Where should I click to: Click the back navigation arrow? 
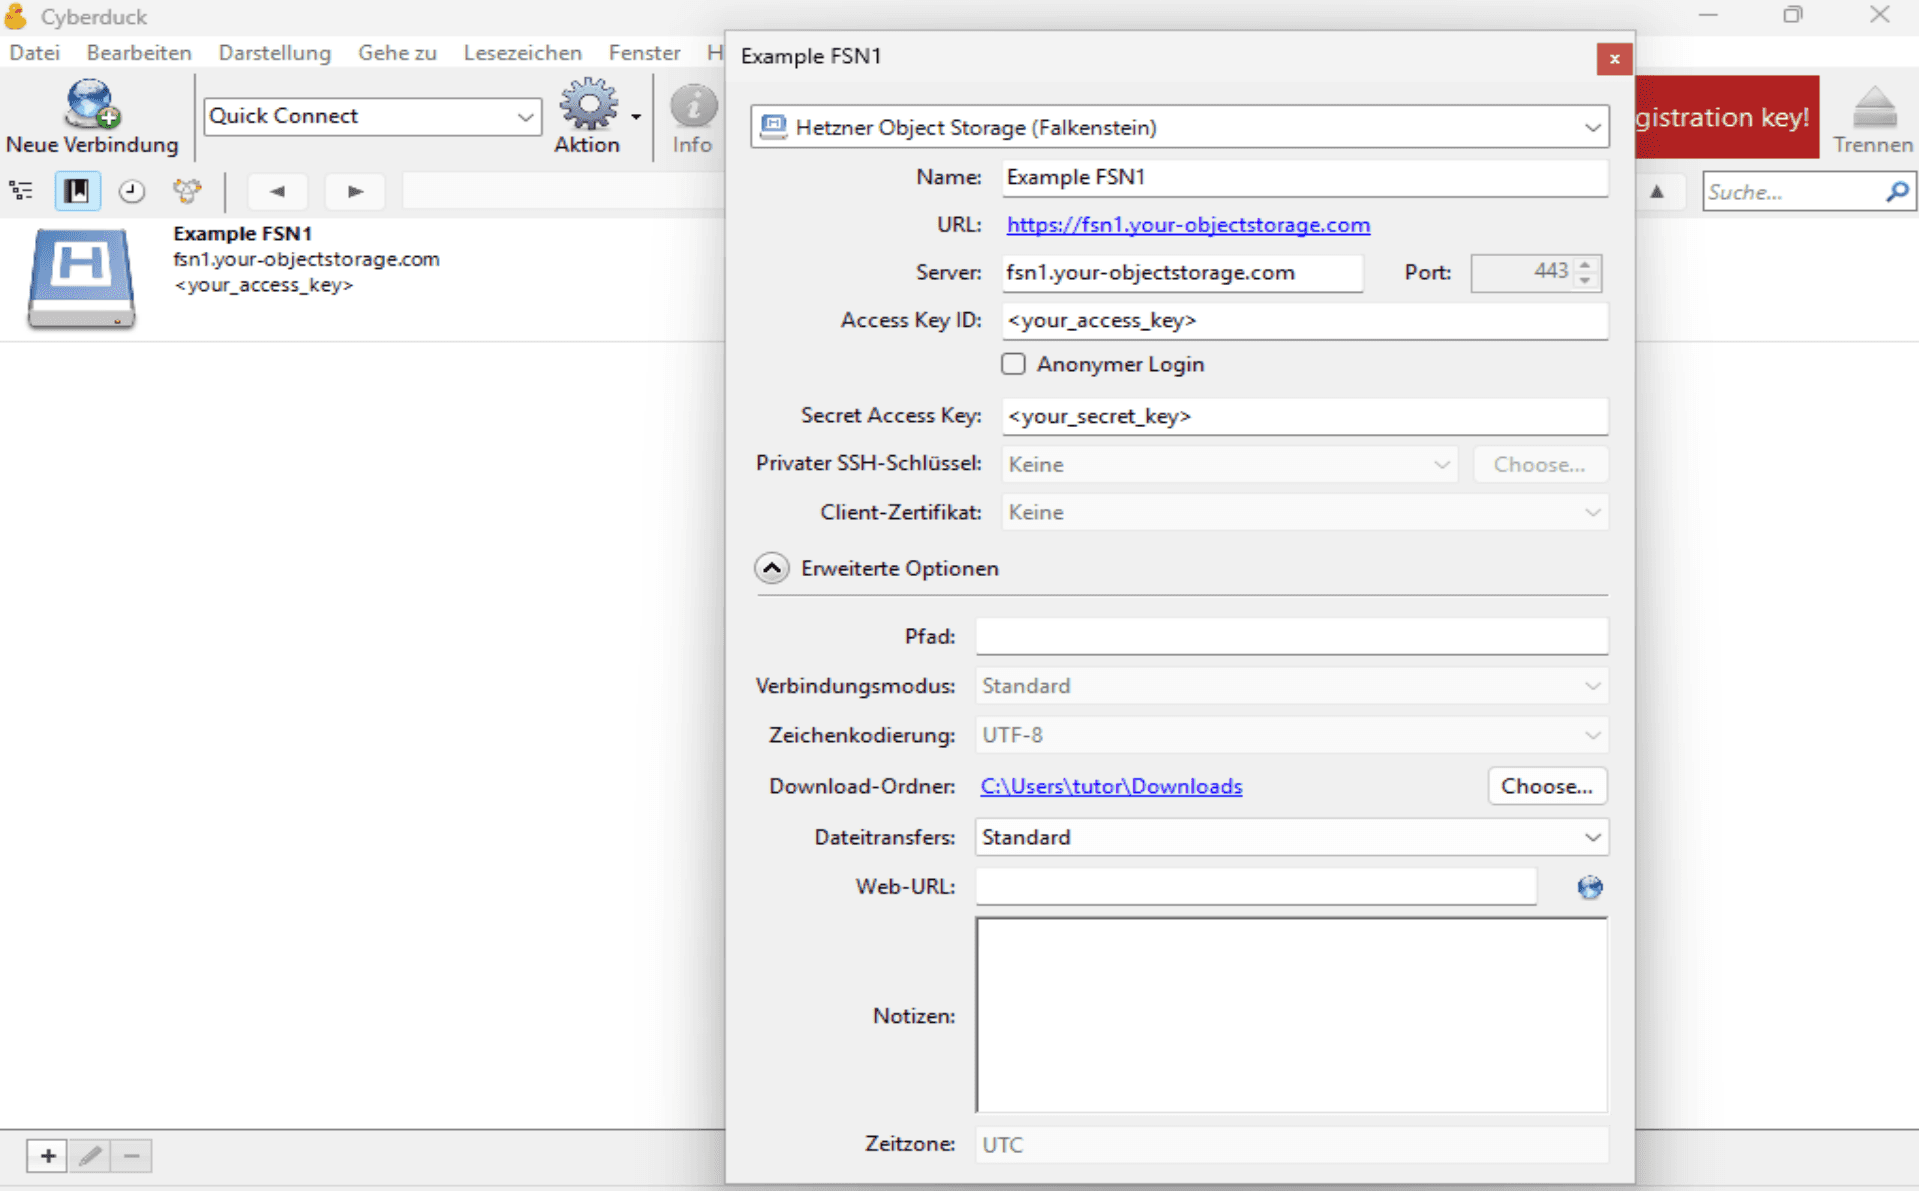(277, 191)
